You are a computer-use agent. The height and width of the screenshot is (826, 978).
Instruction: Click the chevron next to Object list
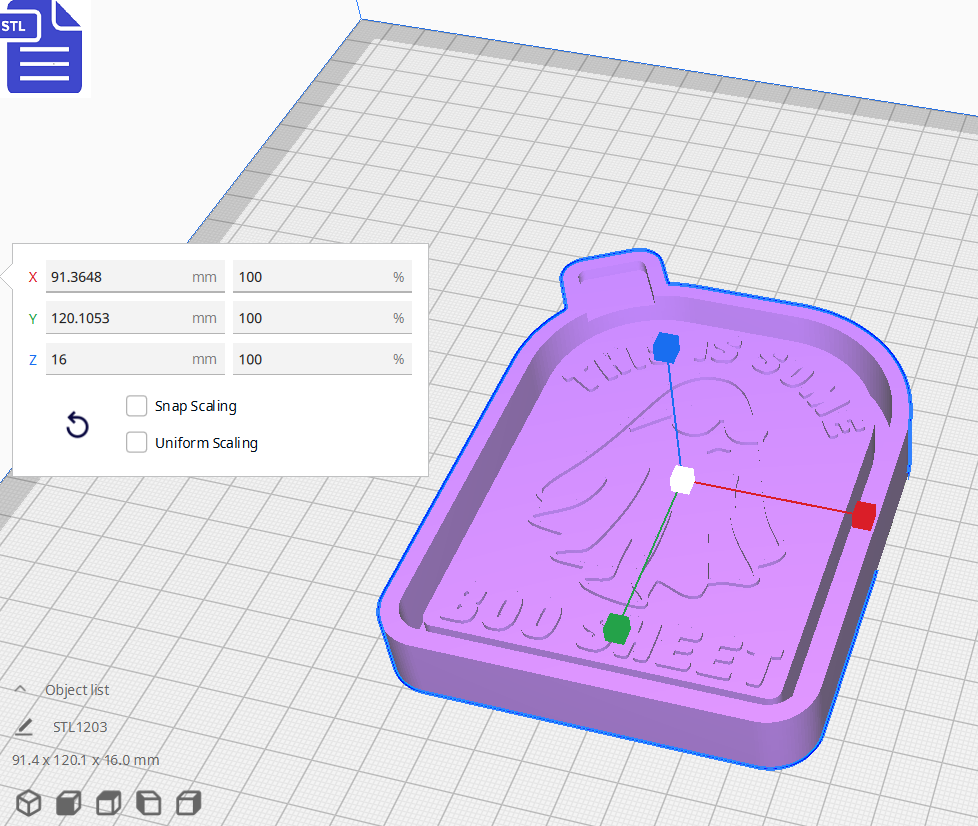coord(20,689)
